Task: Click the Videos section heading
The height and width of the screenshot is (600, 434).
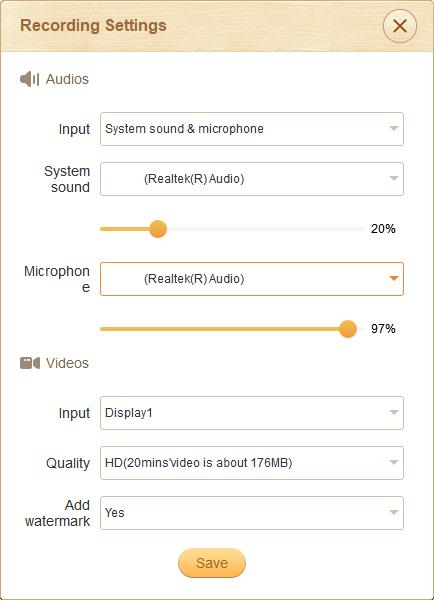Action: 67,363
